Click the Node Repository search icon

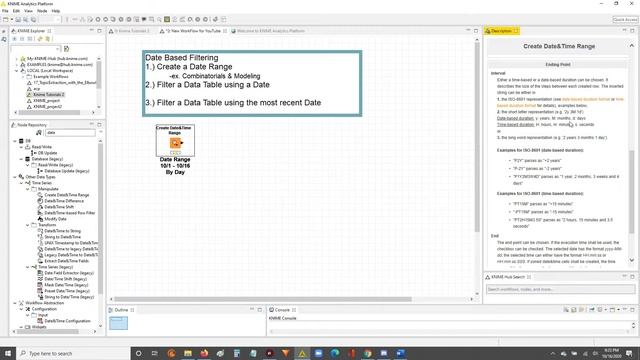40,133
